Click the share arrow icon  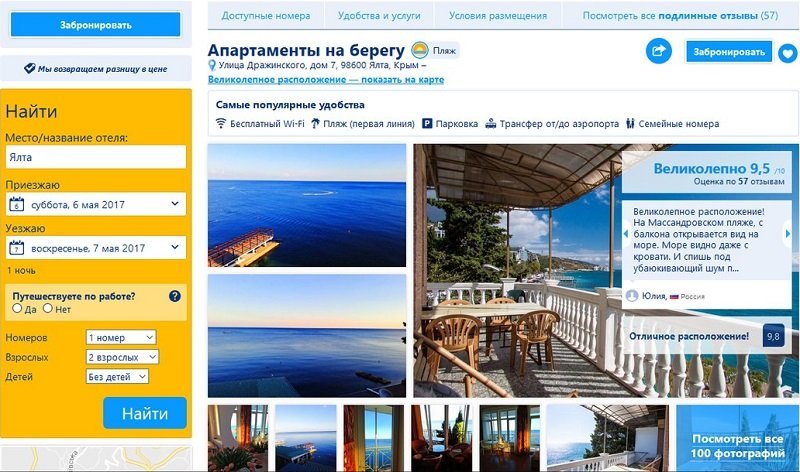[659, 51]
